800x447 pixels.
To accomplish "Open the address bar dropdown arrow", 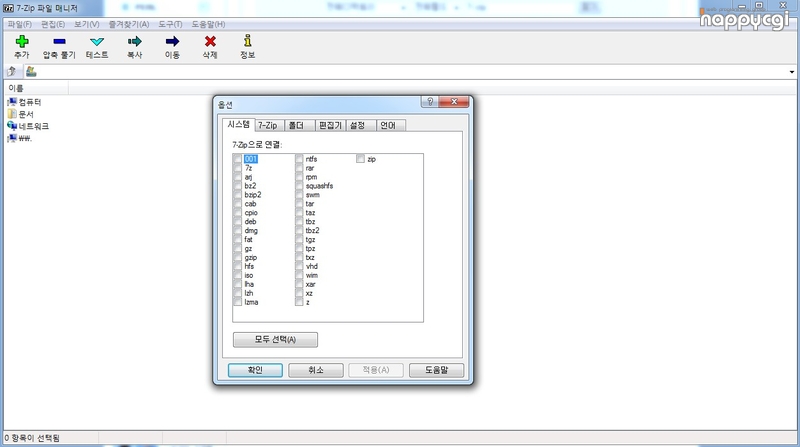I will click(x=792, y=72).
